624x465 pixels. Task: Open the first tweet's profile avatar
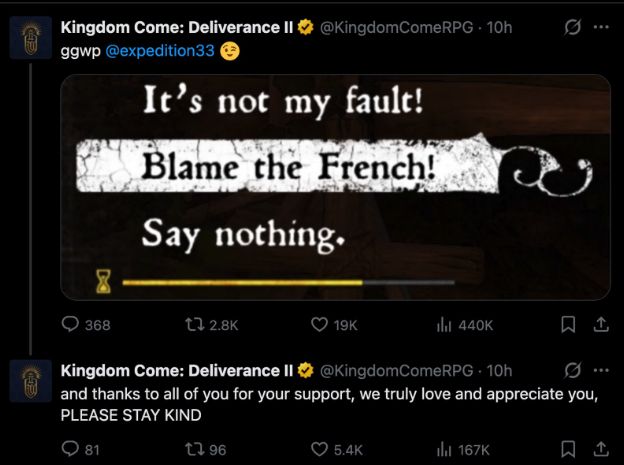[31, 37]
